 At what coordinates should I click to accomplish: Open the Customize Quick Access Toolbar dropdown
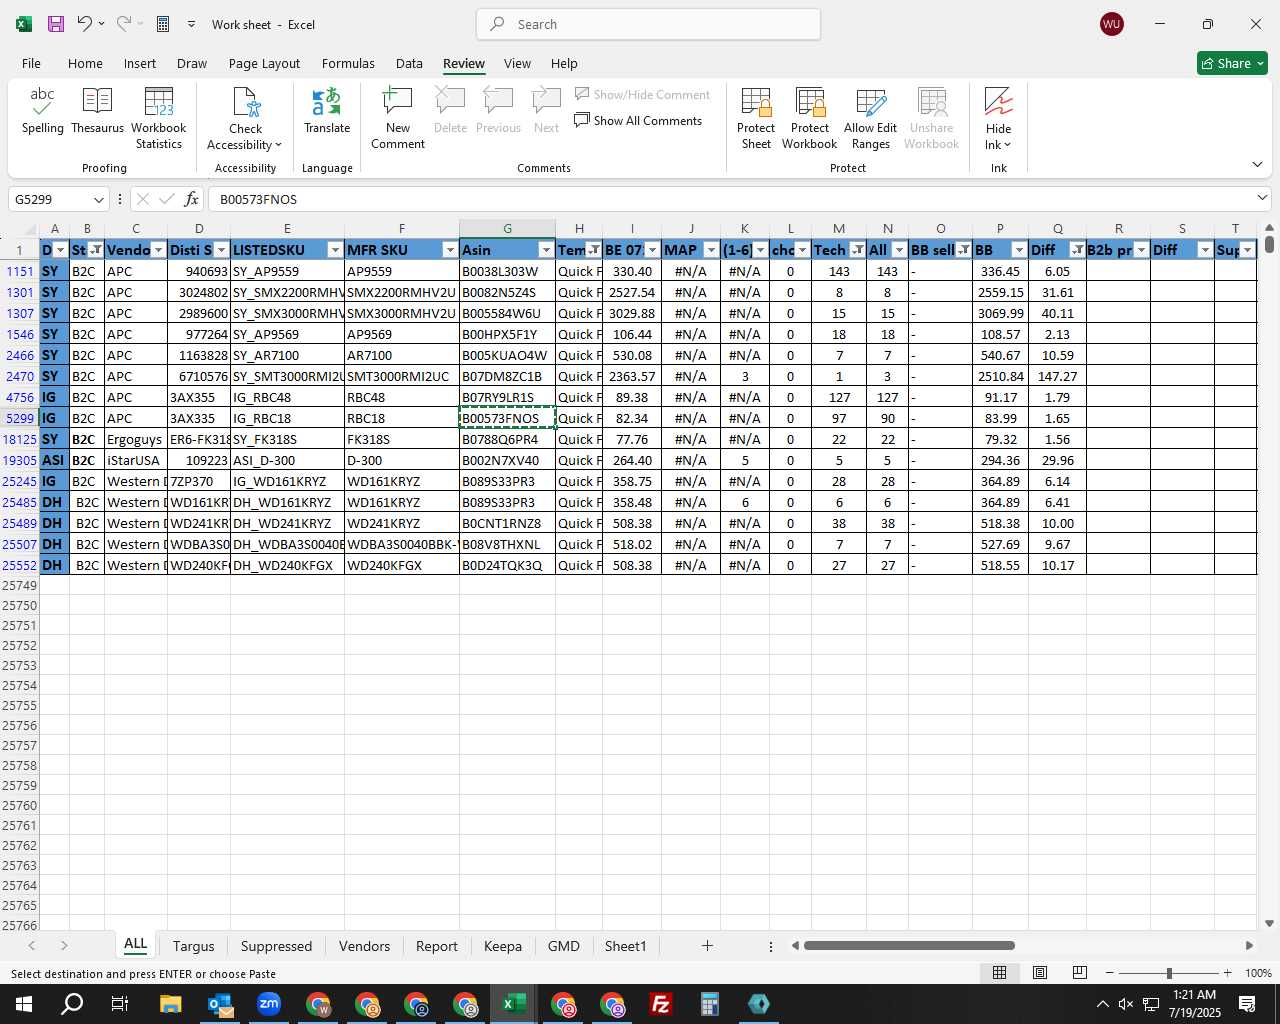pyautogui.click(x=191, y=24)
